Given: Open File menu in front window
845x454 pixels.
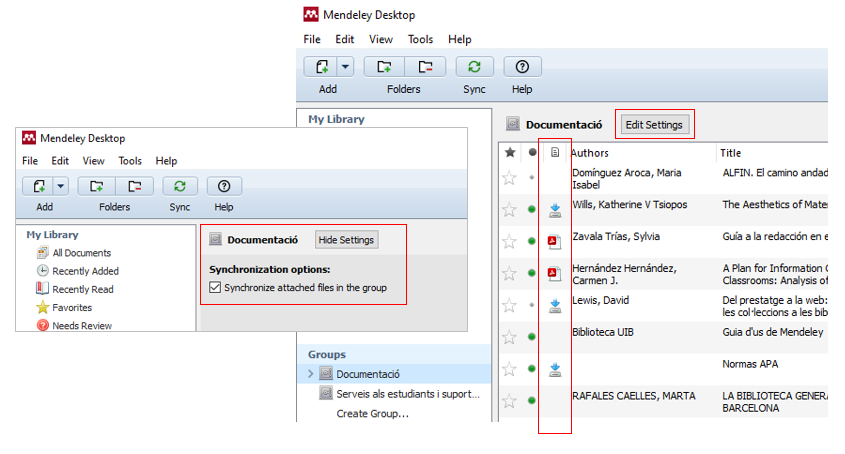Looking at the screenshot, I should 30,161.
